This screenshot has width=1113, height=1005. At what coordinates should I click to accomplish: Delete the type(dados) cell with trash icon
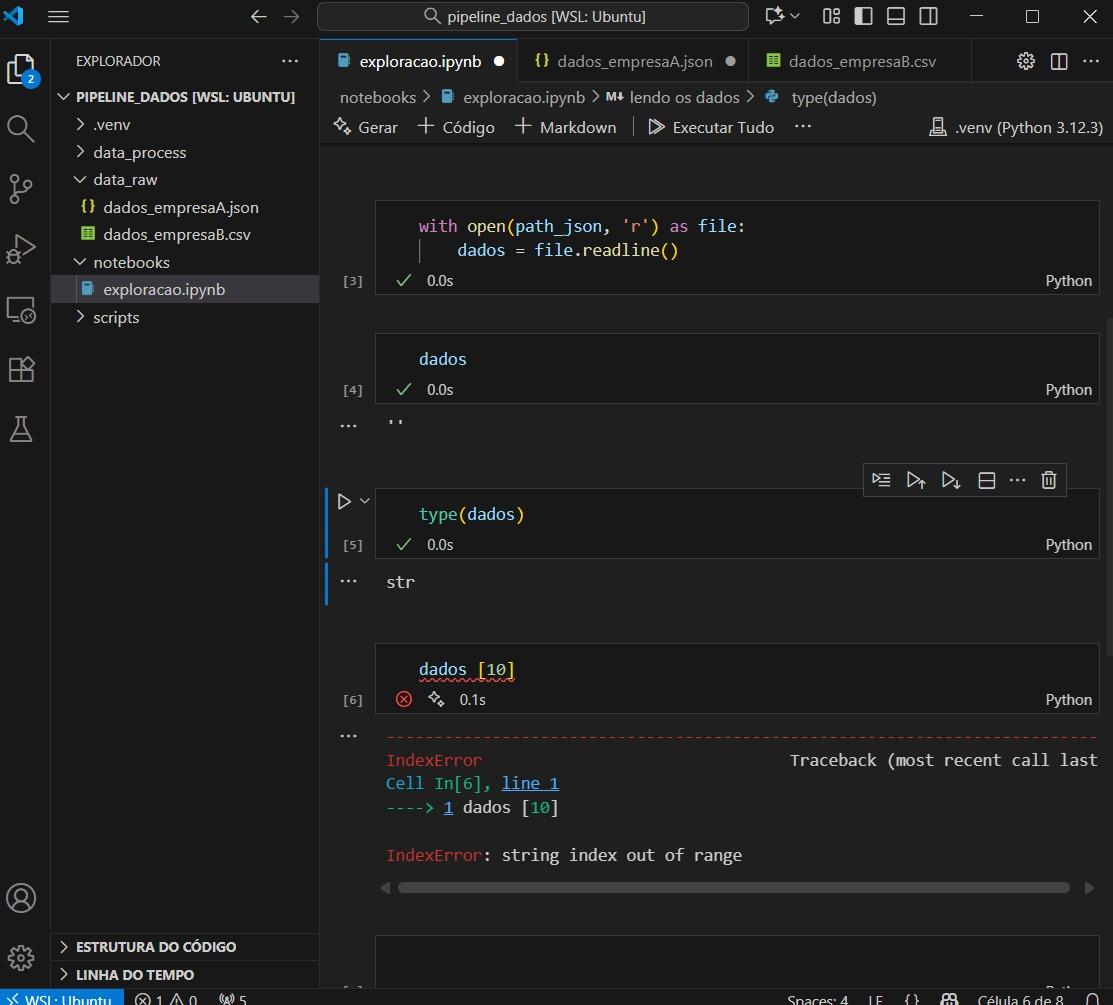pos(1048,480)
